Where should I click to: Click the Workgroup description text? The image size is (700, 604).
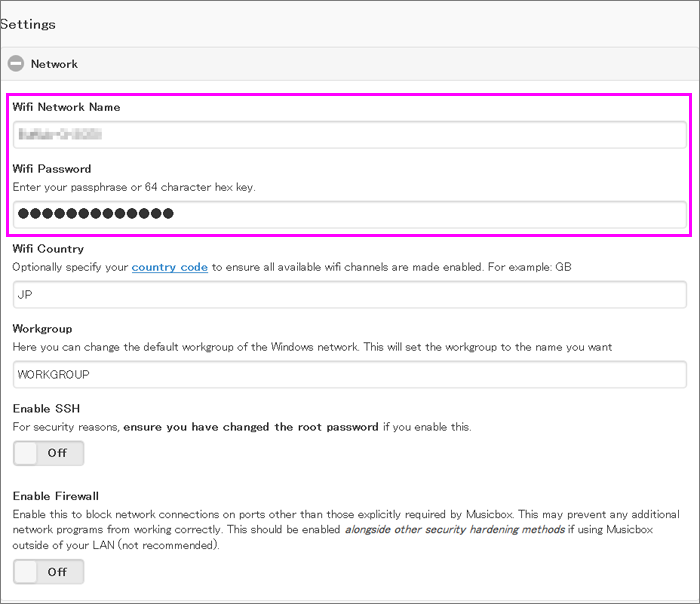tap(312, 347)
